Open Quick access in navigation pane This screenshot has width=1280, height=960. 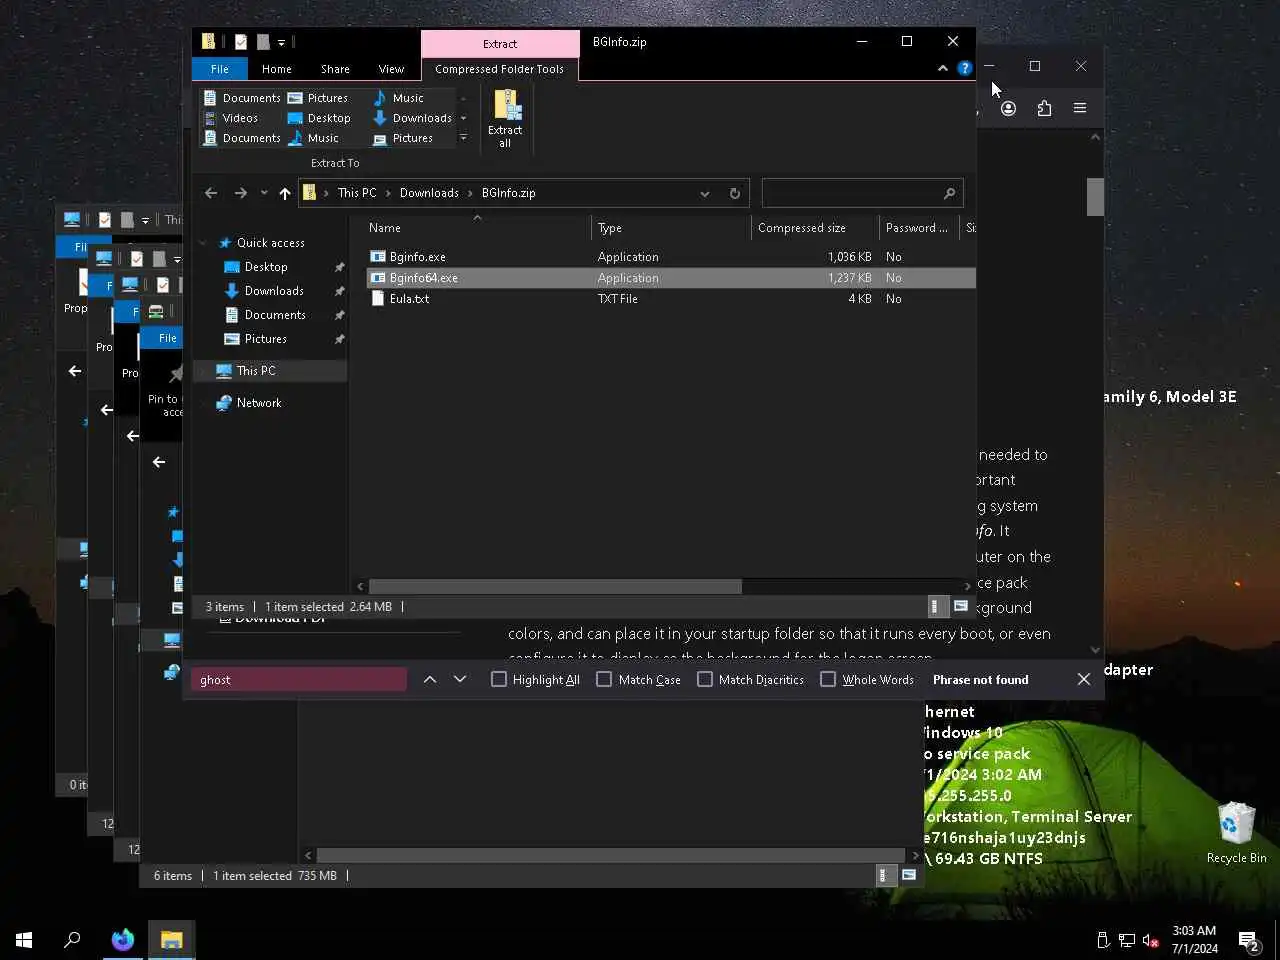tap(270, 243)
